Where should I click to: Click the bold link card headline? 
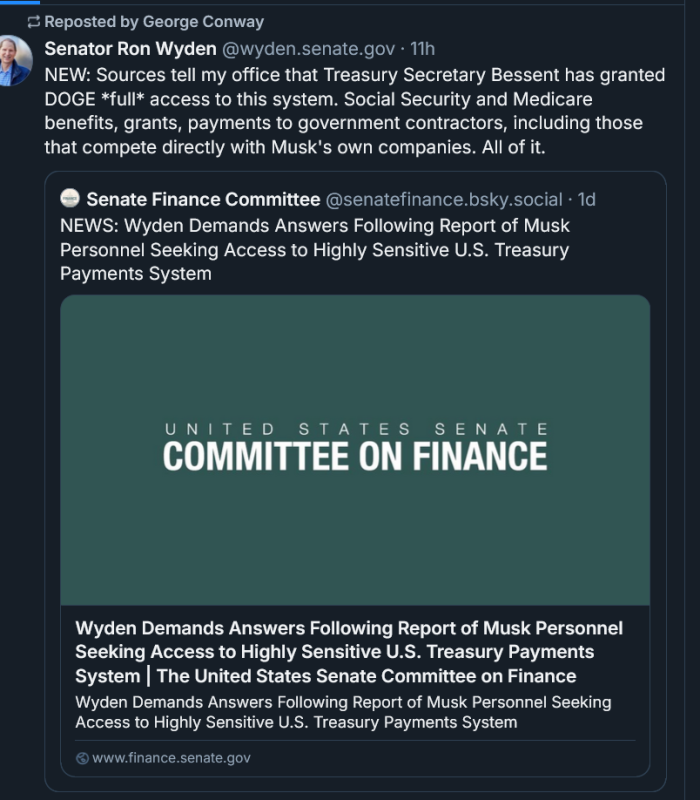coord(349,652)
